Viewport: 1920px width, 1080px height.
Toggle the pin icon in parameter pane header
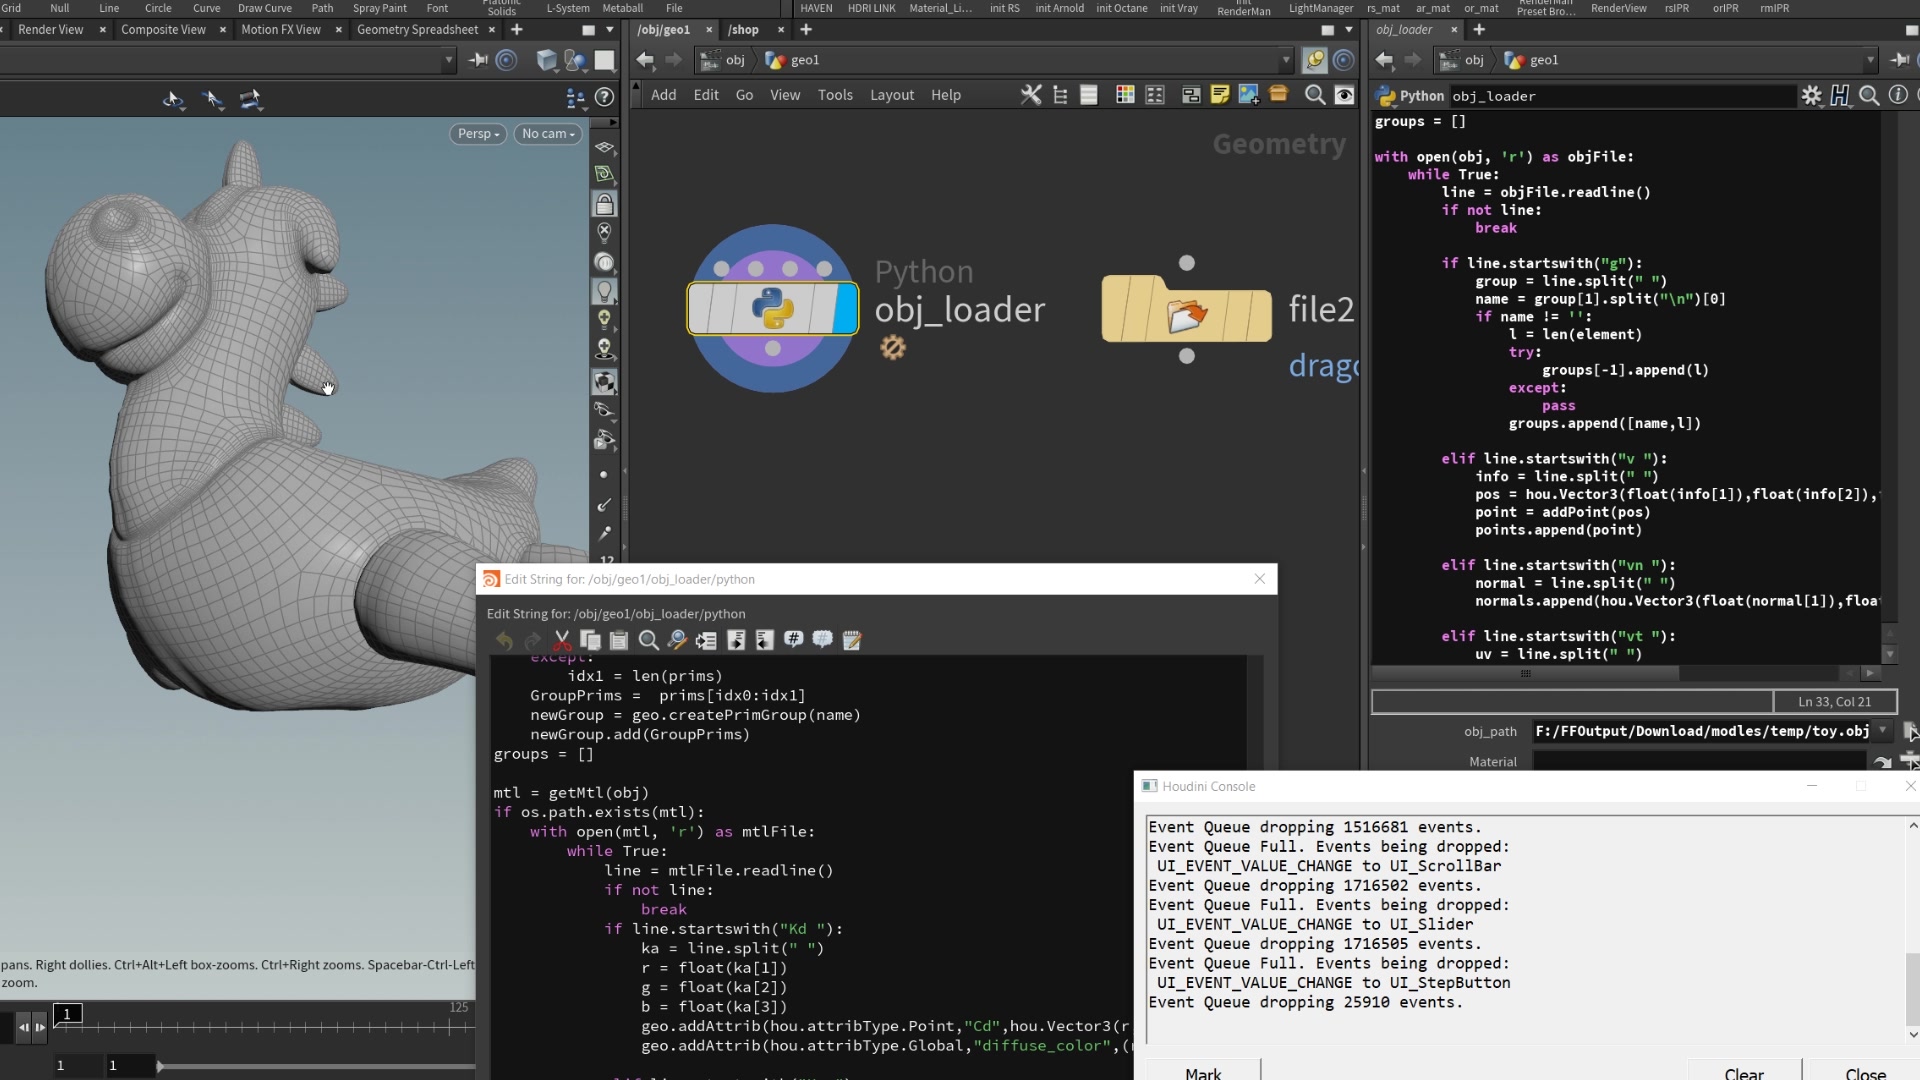click(x=1900, y=60)
